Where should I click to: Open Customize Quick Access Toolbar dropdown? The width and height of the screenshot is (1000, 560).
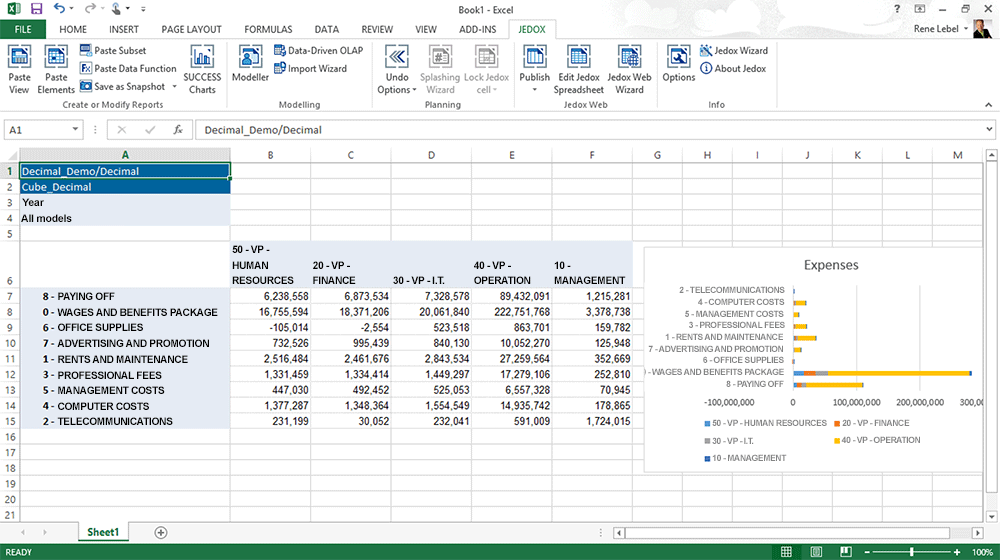pyautogui.click(x=143, y=9)
